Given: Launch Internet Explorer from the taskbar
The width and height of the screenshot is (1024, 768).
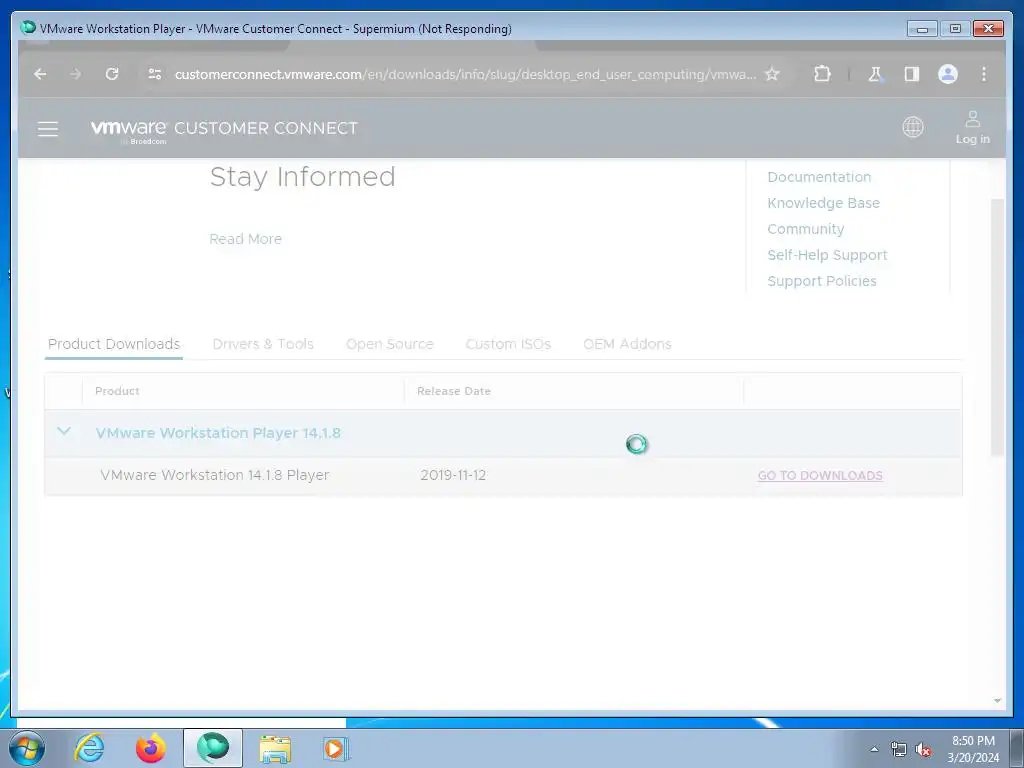Looking at the screenshot, I should [x=89, y=748].
